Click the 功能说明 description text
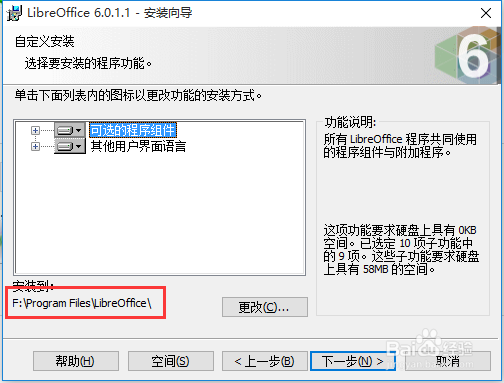Viewport: 504px width, 383px height. tap(400, 146)
